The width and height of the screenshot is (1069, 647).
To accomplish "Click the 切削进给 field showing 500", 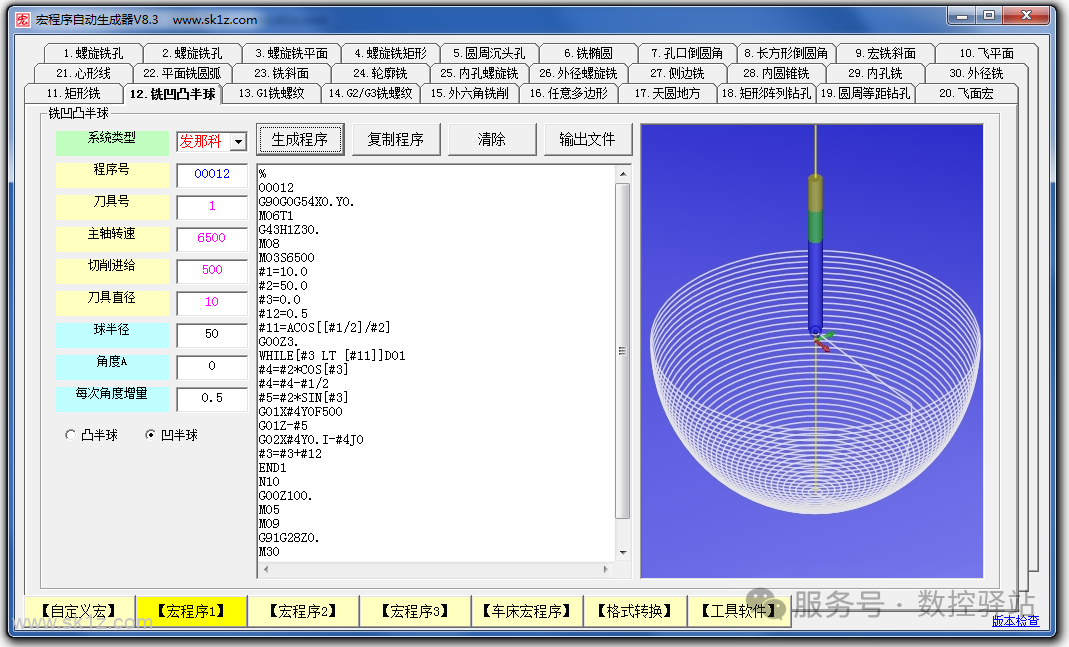I will (212, 271).
